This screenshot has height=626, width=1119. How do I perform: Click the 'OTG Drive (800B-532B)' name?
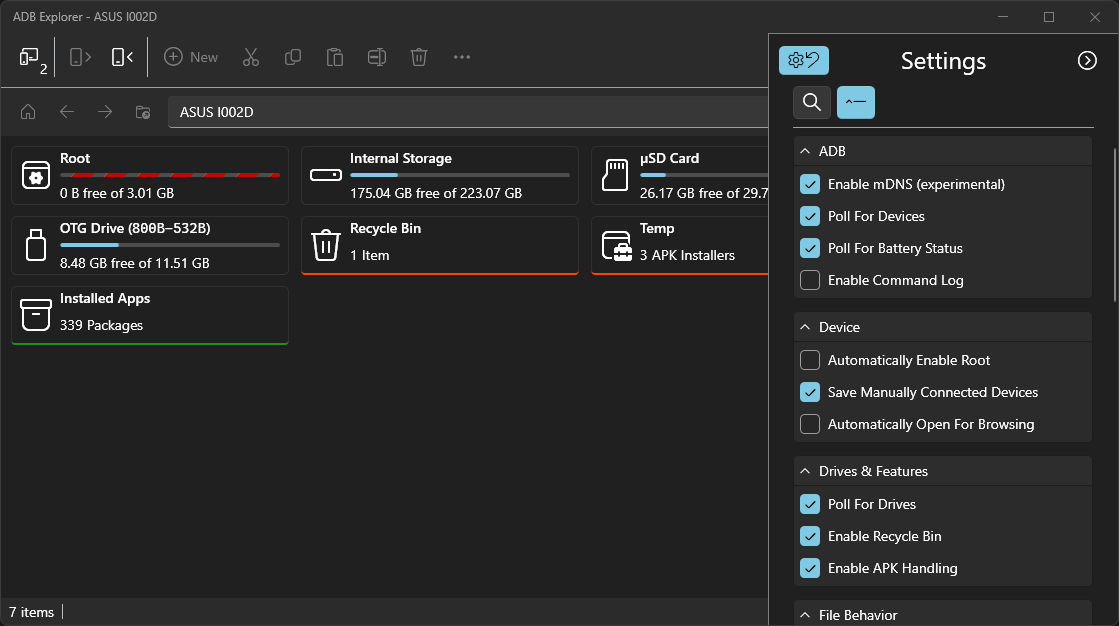click(135, 228)
